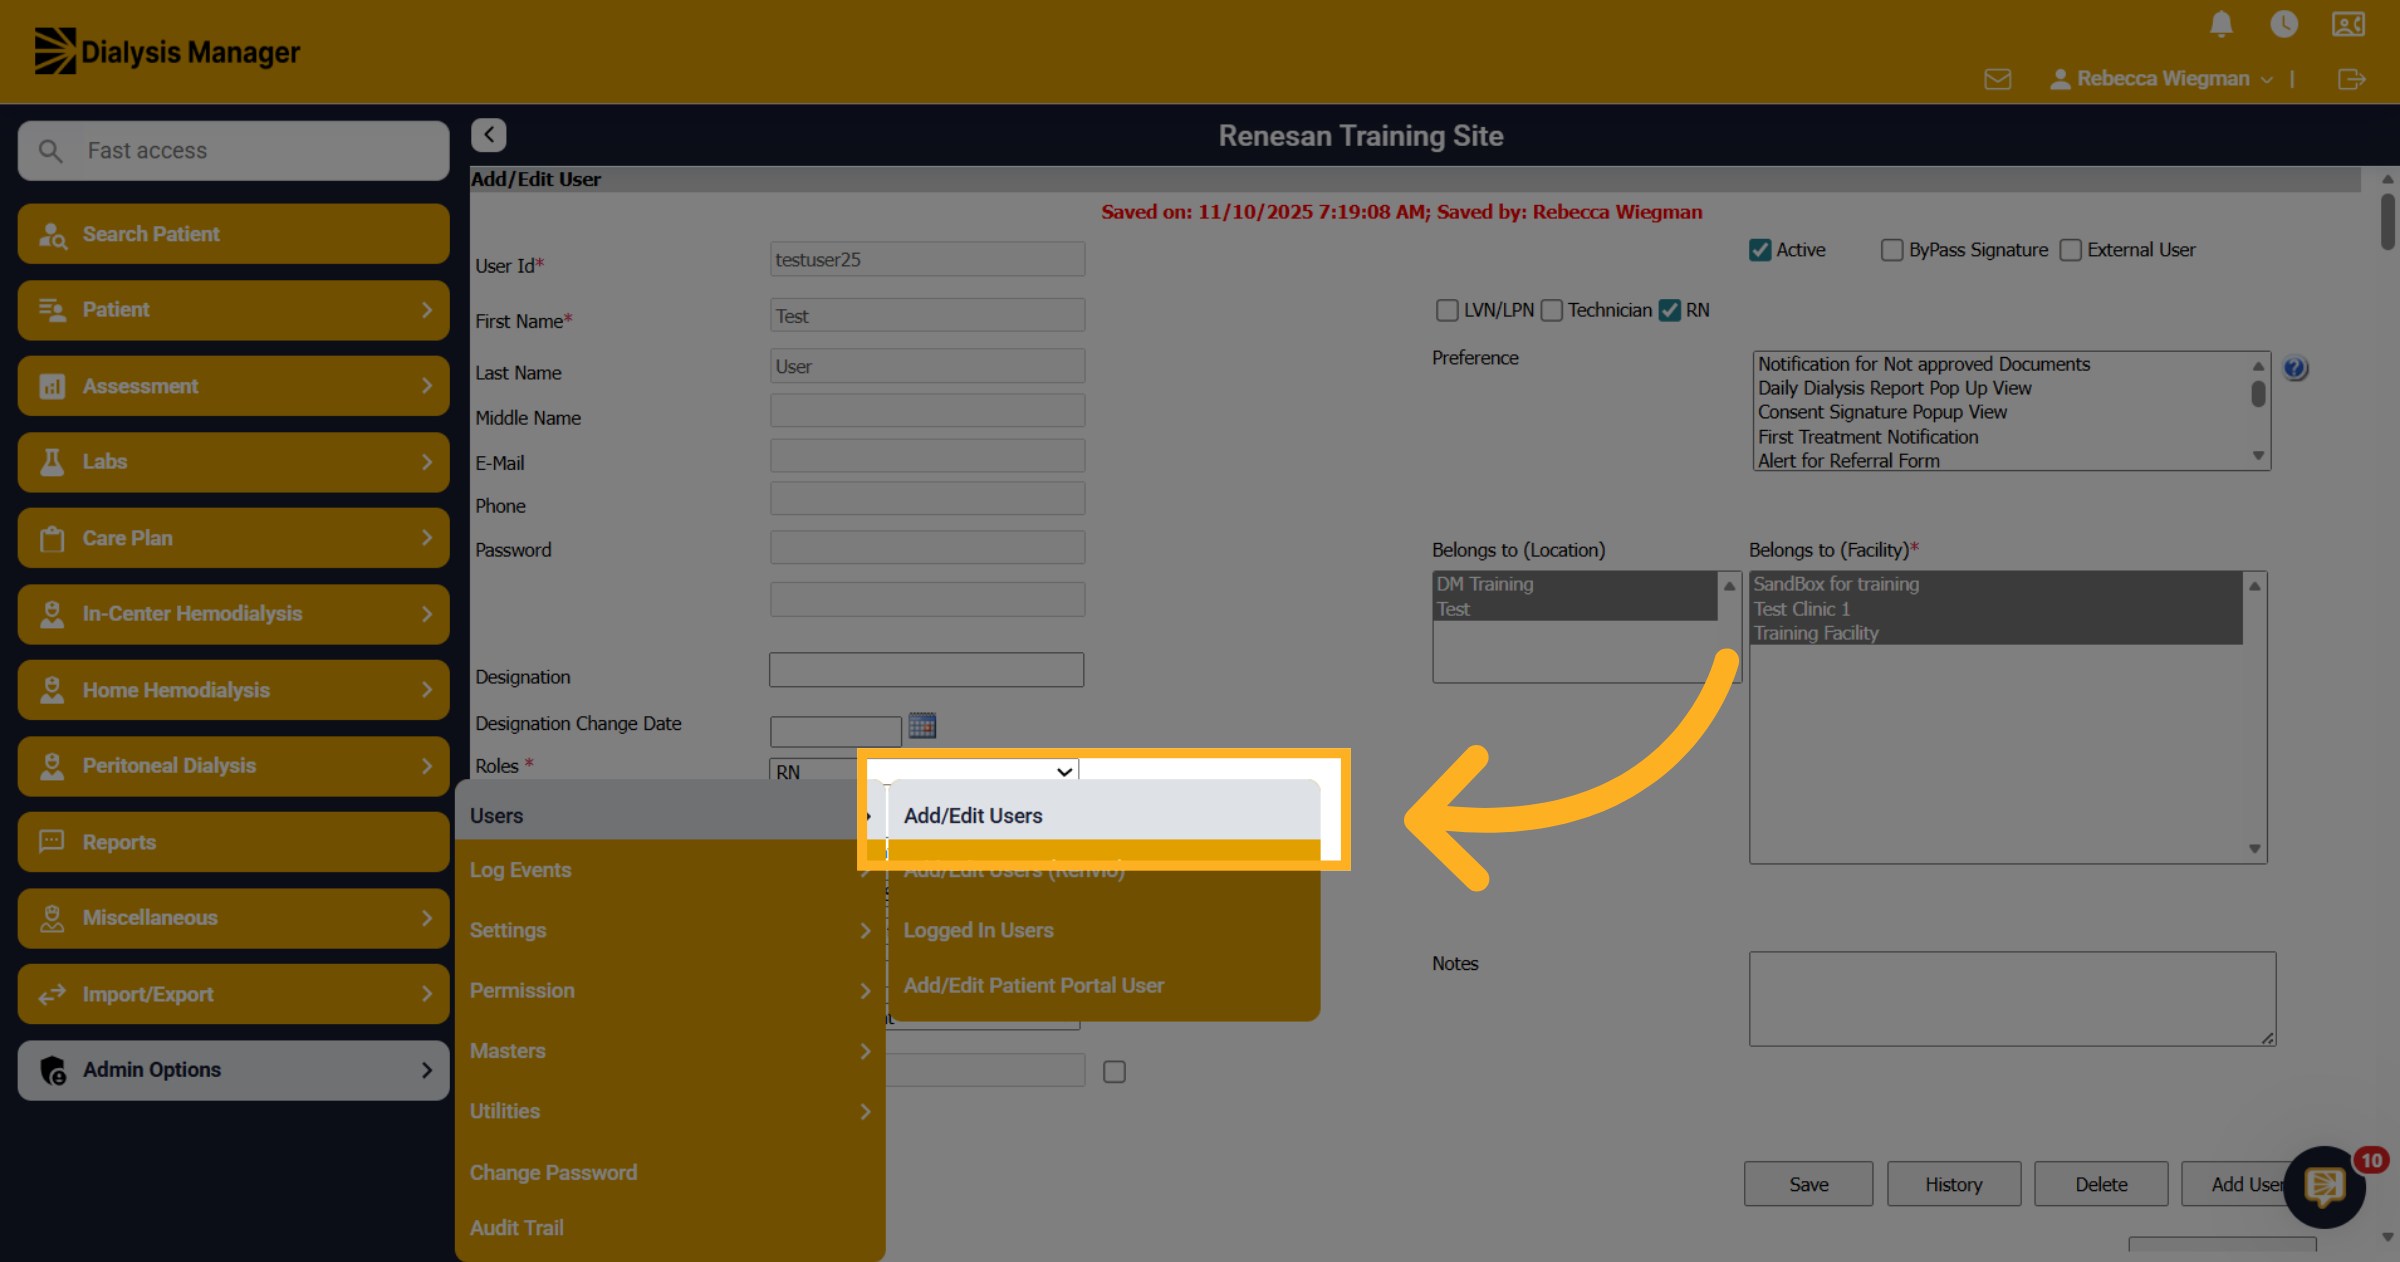The image size is (2400, 1262).
Task: Click the main page vertical scrollbar thumb
Action: [2388, 221]
